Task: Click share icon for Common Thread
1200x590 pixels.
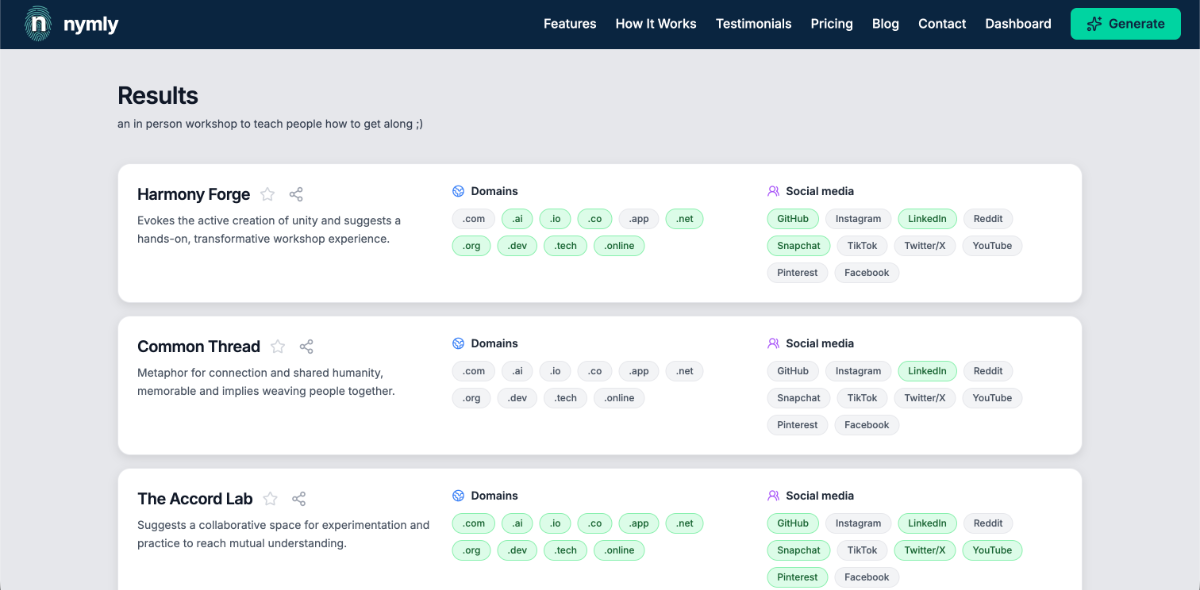Action: [x=307, y=347]
